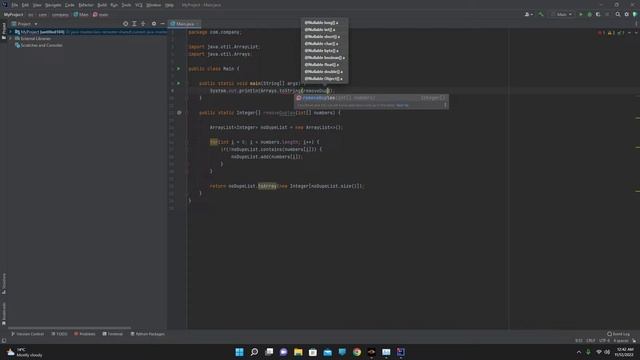Switch to the Main.java editor tab
640x360 pixels.
click(185, 24)
